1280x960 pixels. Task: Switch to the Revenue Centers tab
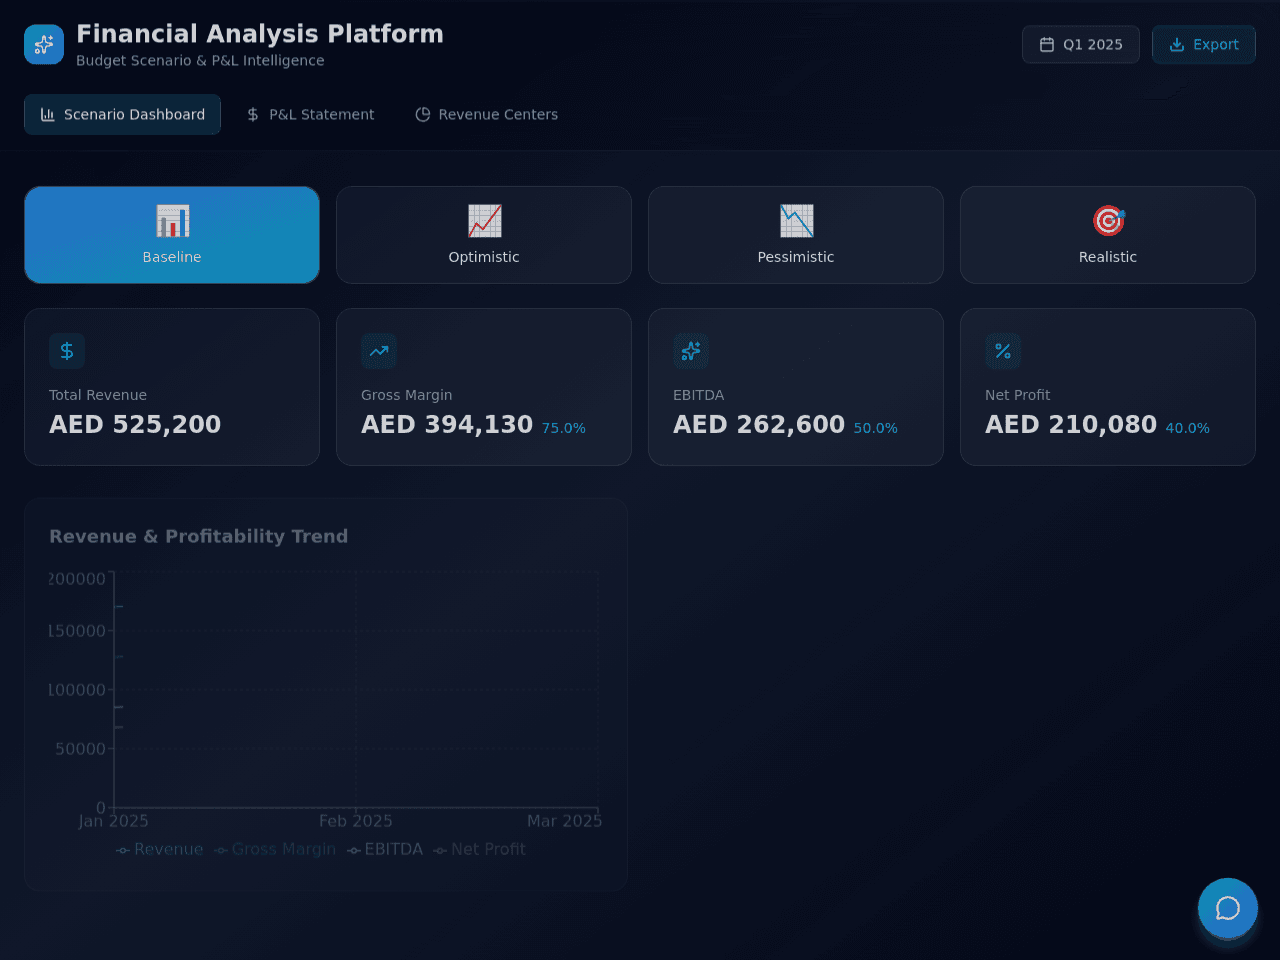coord(486,115)
